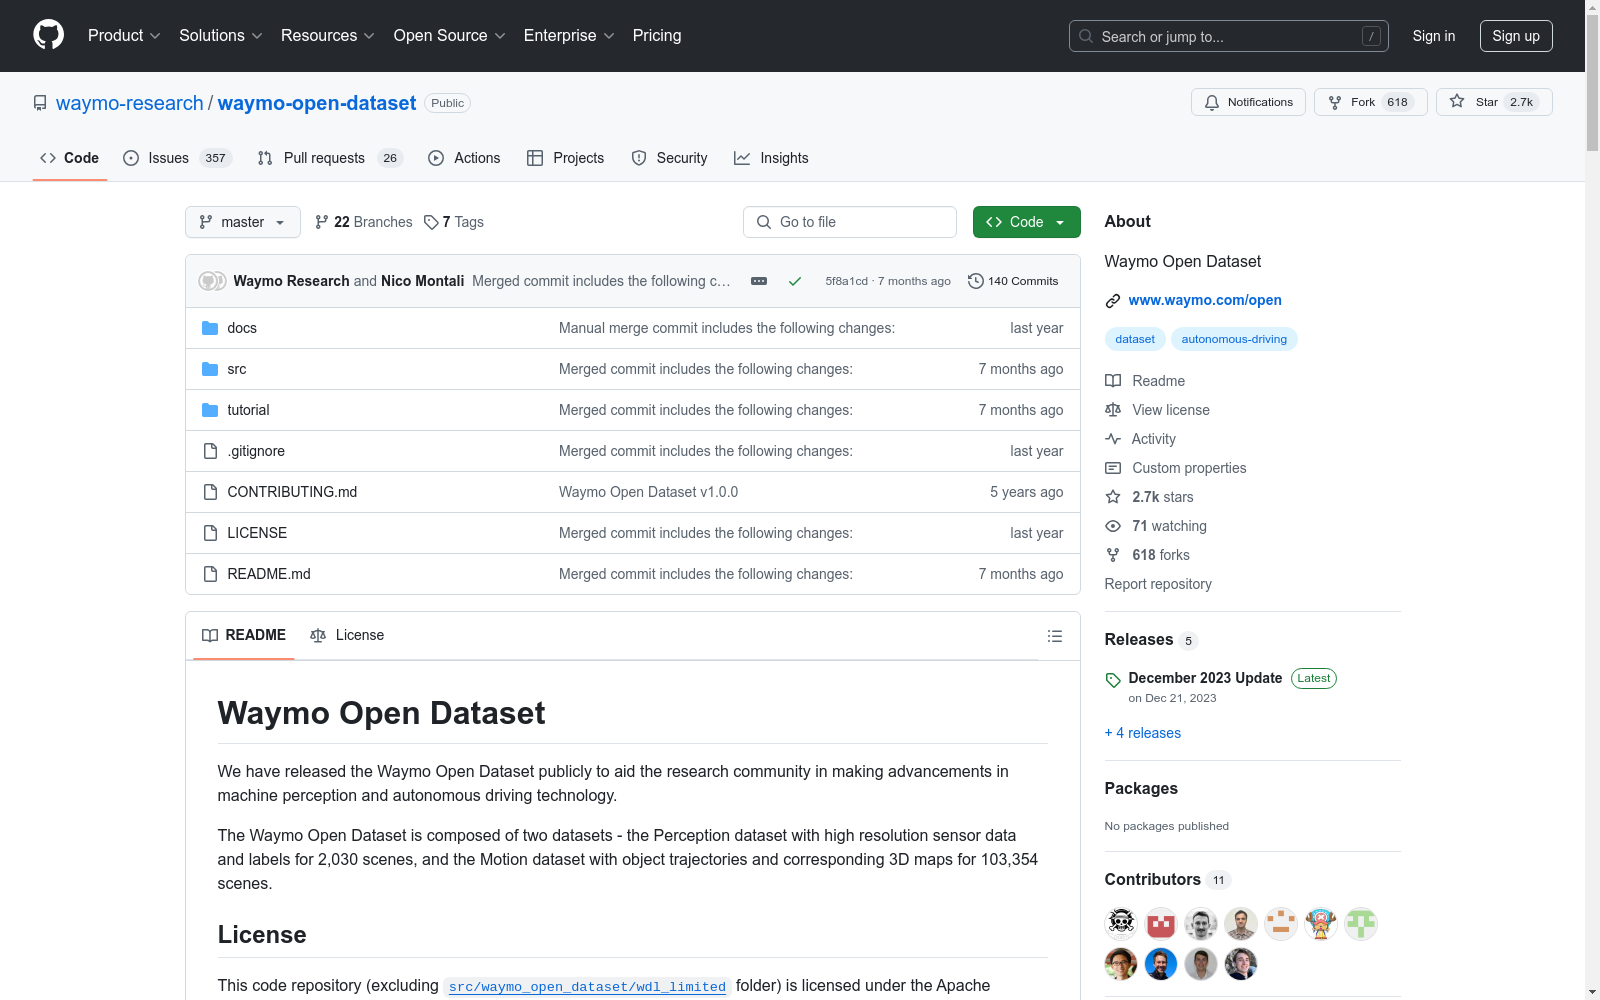Viewport: 1600px width, 1000px height.
Task: Click the src/waymo_open_dataset/wdl_limited code link
Action: (x=587, y=987)
